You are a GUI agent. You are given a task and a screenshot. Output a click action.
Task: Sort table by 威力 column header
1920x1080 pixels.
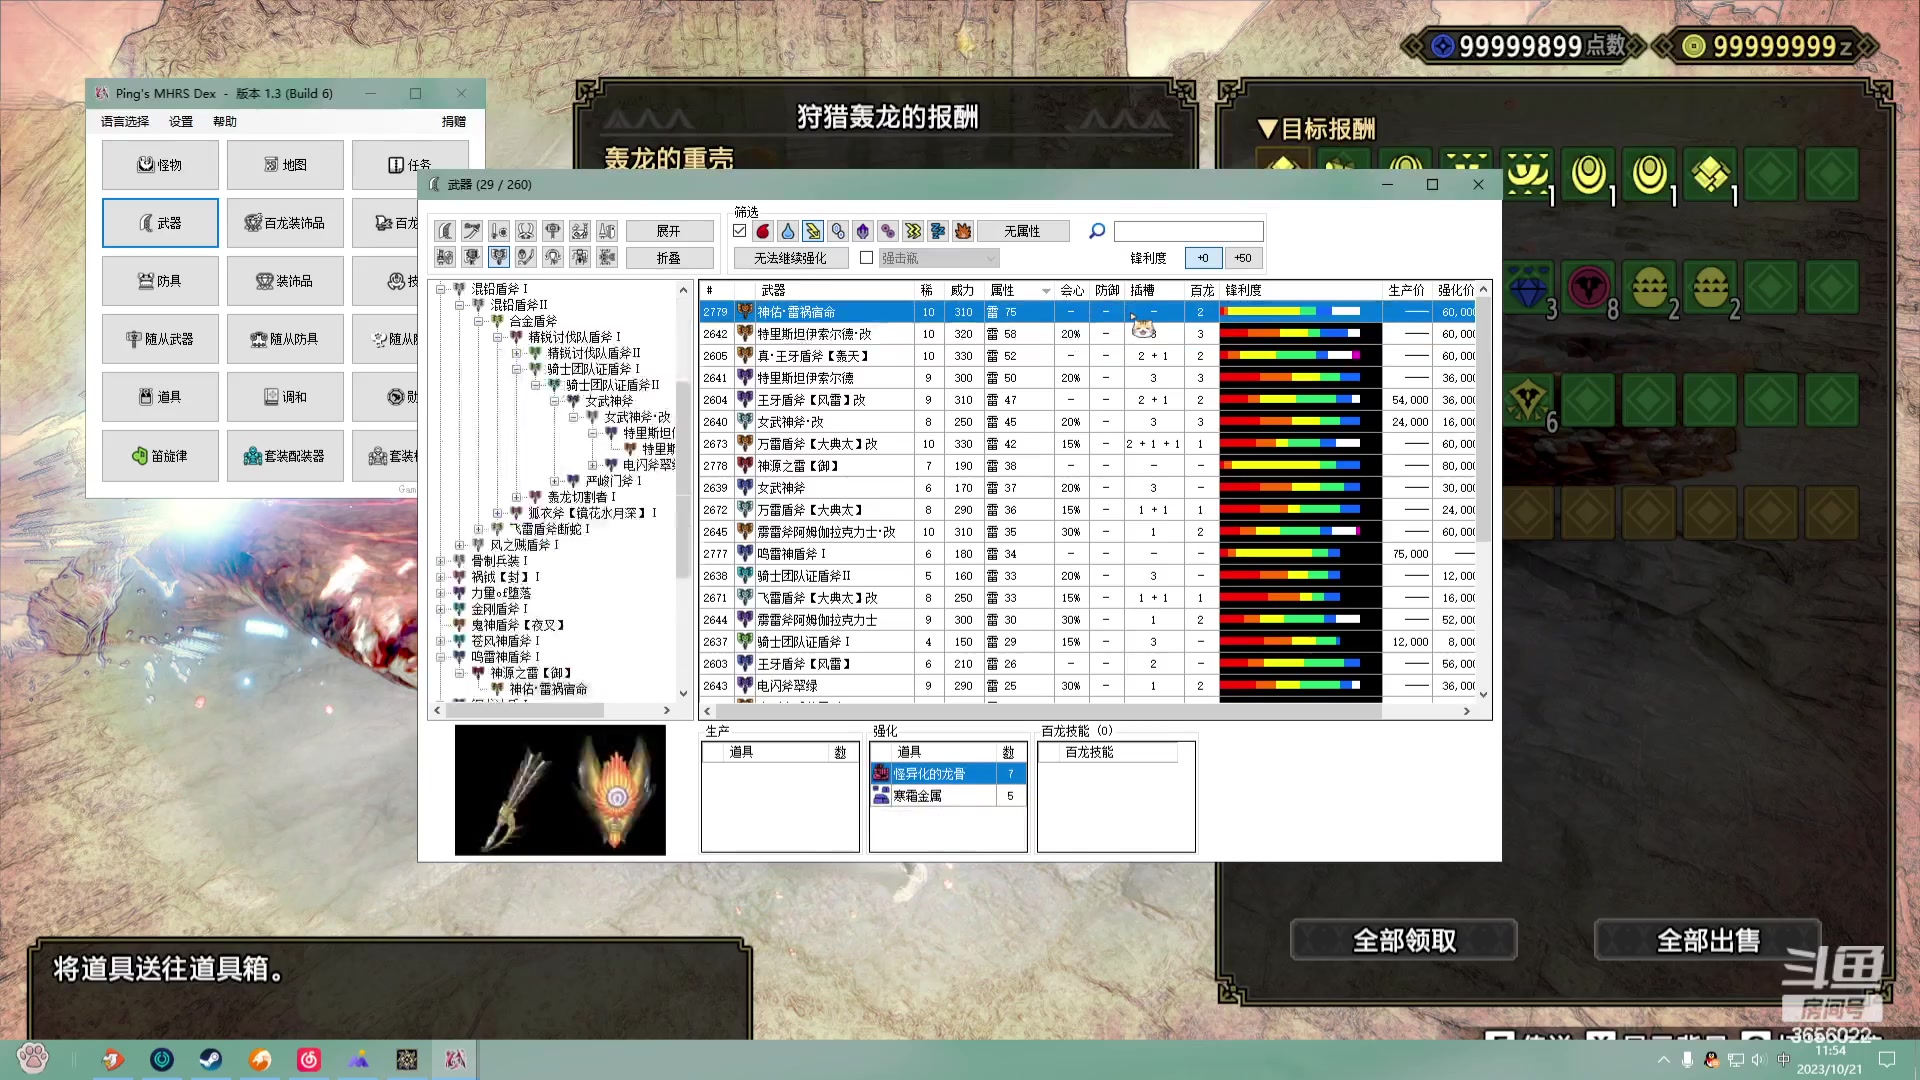pyautogui.click(x=962, y=290)
